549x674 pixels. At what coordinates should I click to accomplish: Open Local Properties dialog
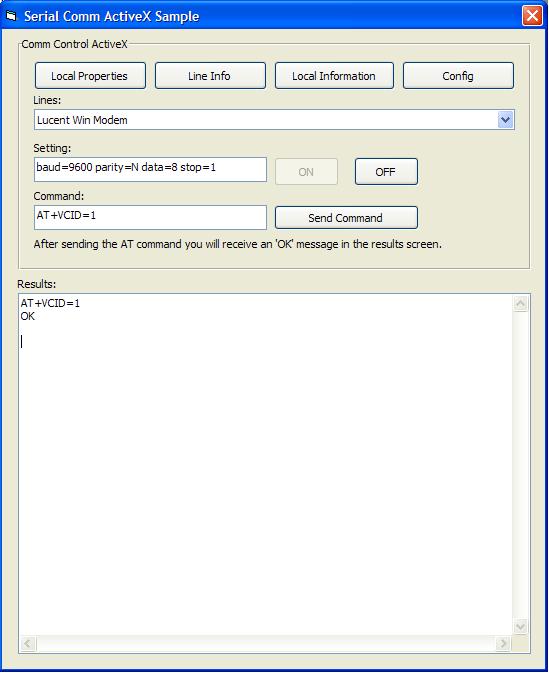click(90, 76)
